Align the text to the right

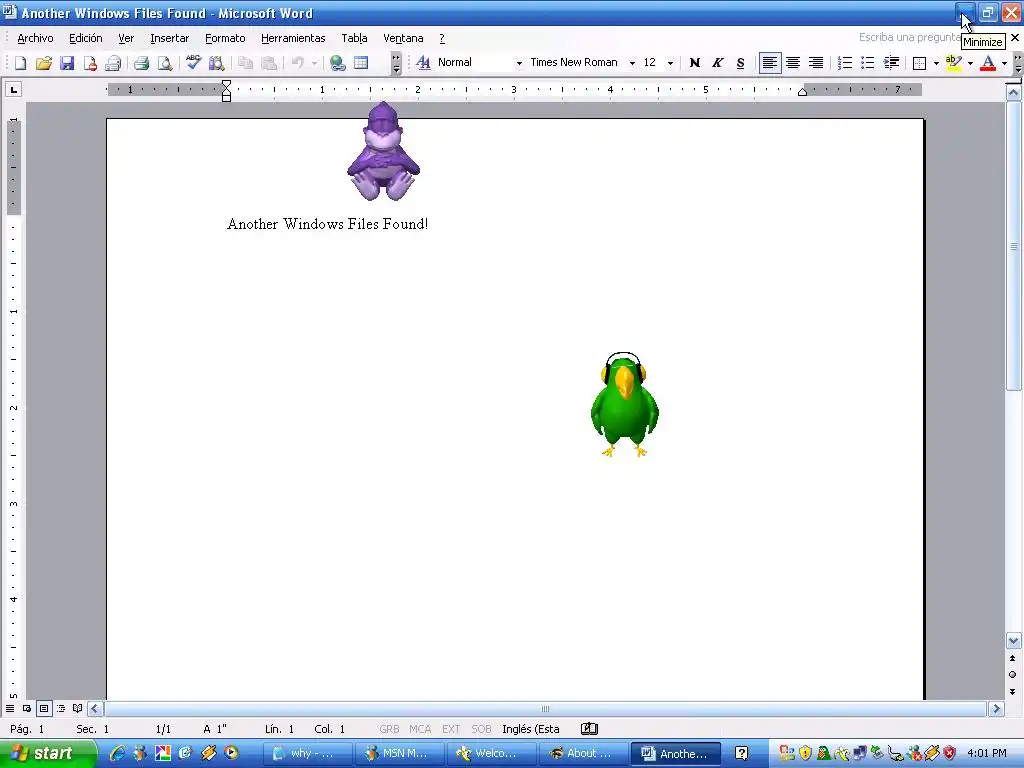(816, 63)
